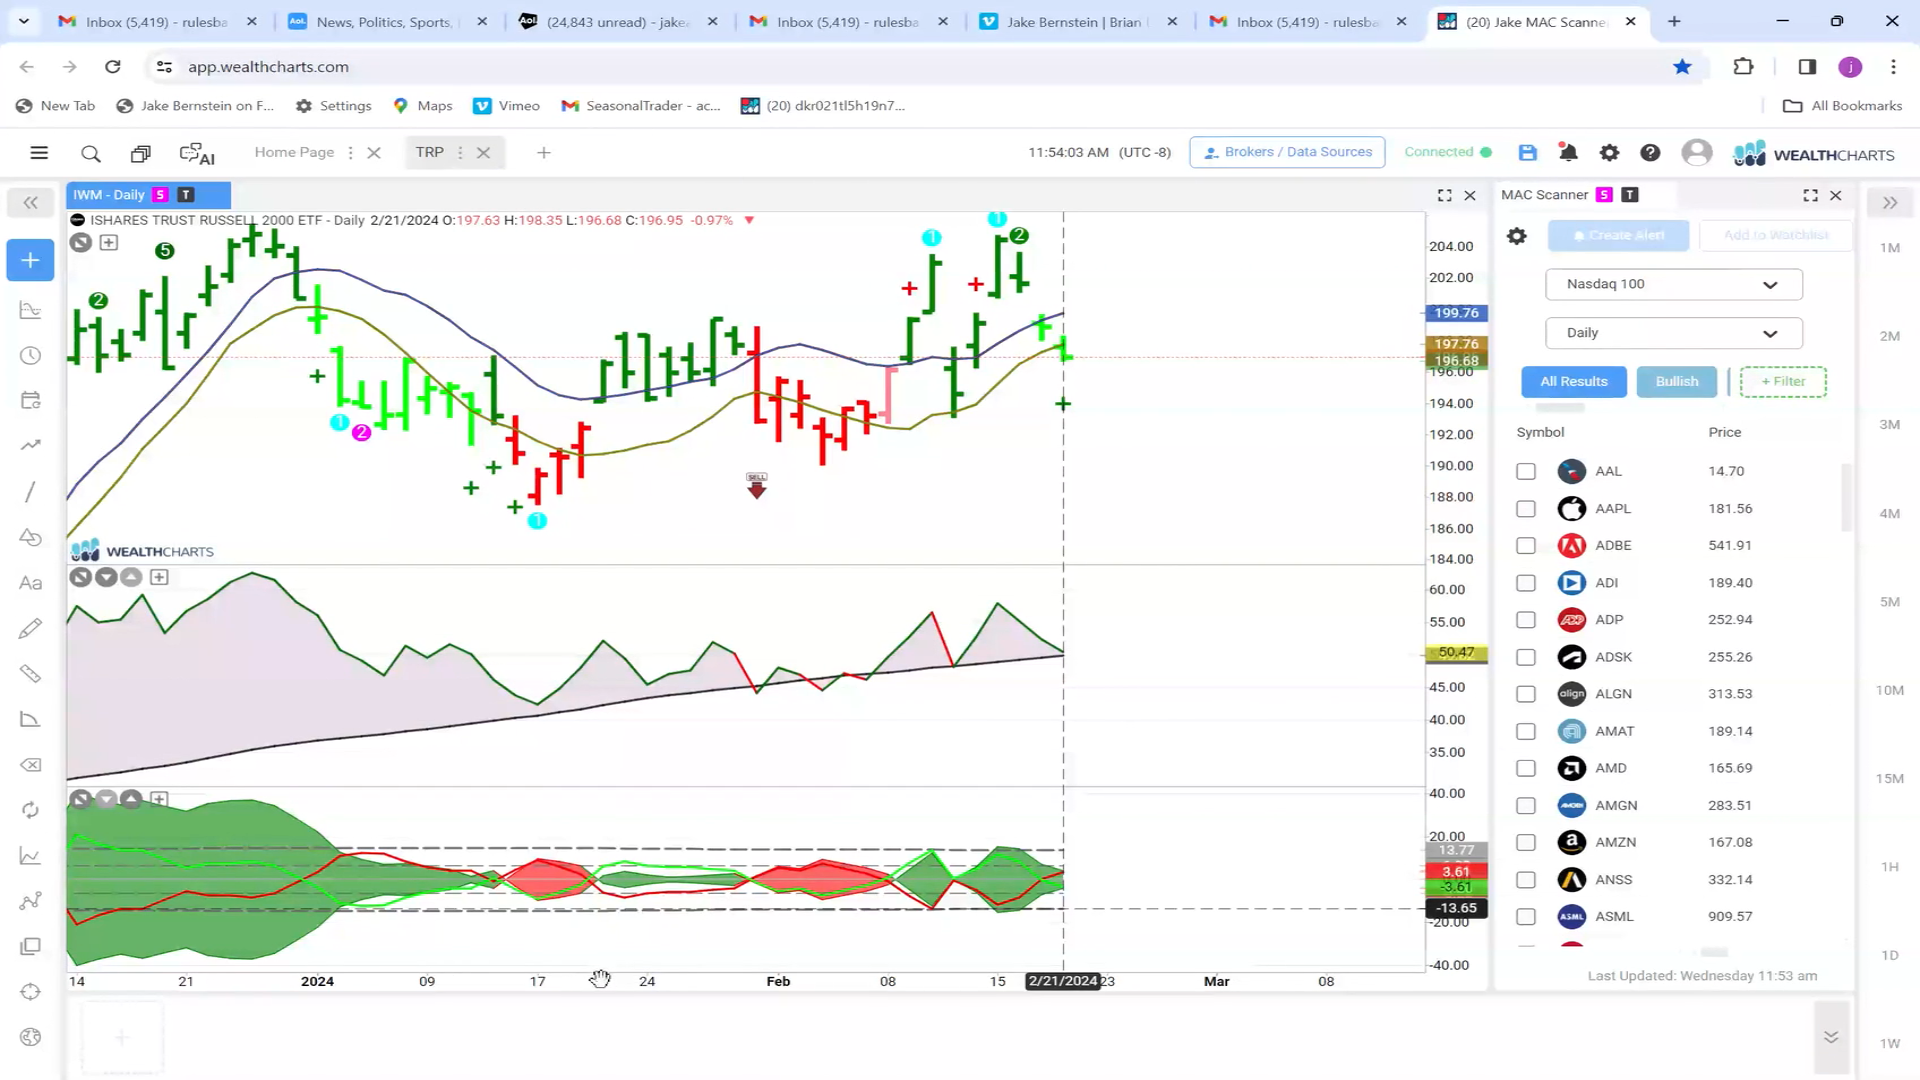Check the ALGN symbol checkbox
The image size is (1920, 1080).
(1526, 694)
